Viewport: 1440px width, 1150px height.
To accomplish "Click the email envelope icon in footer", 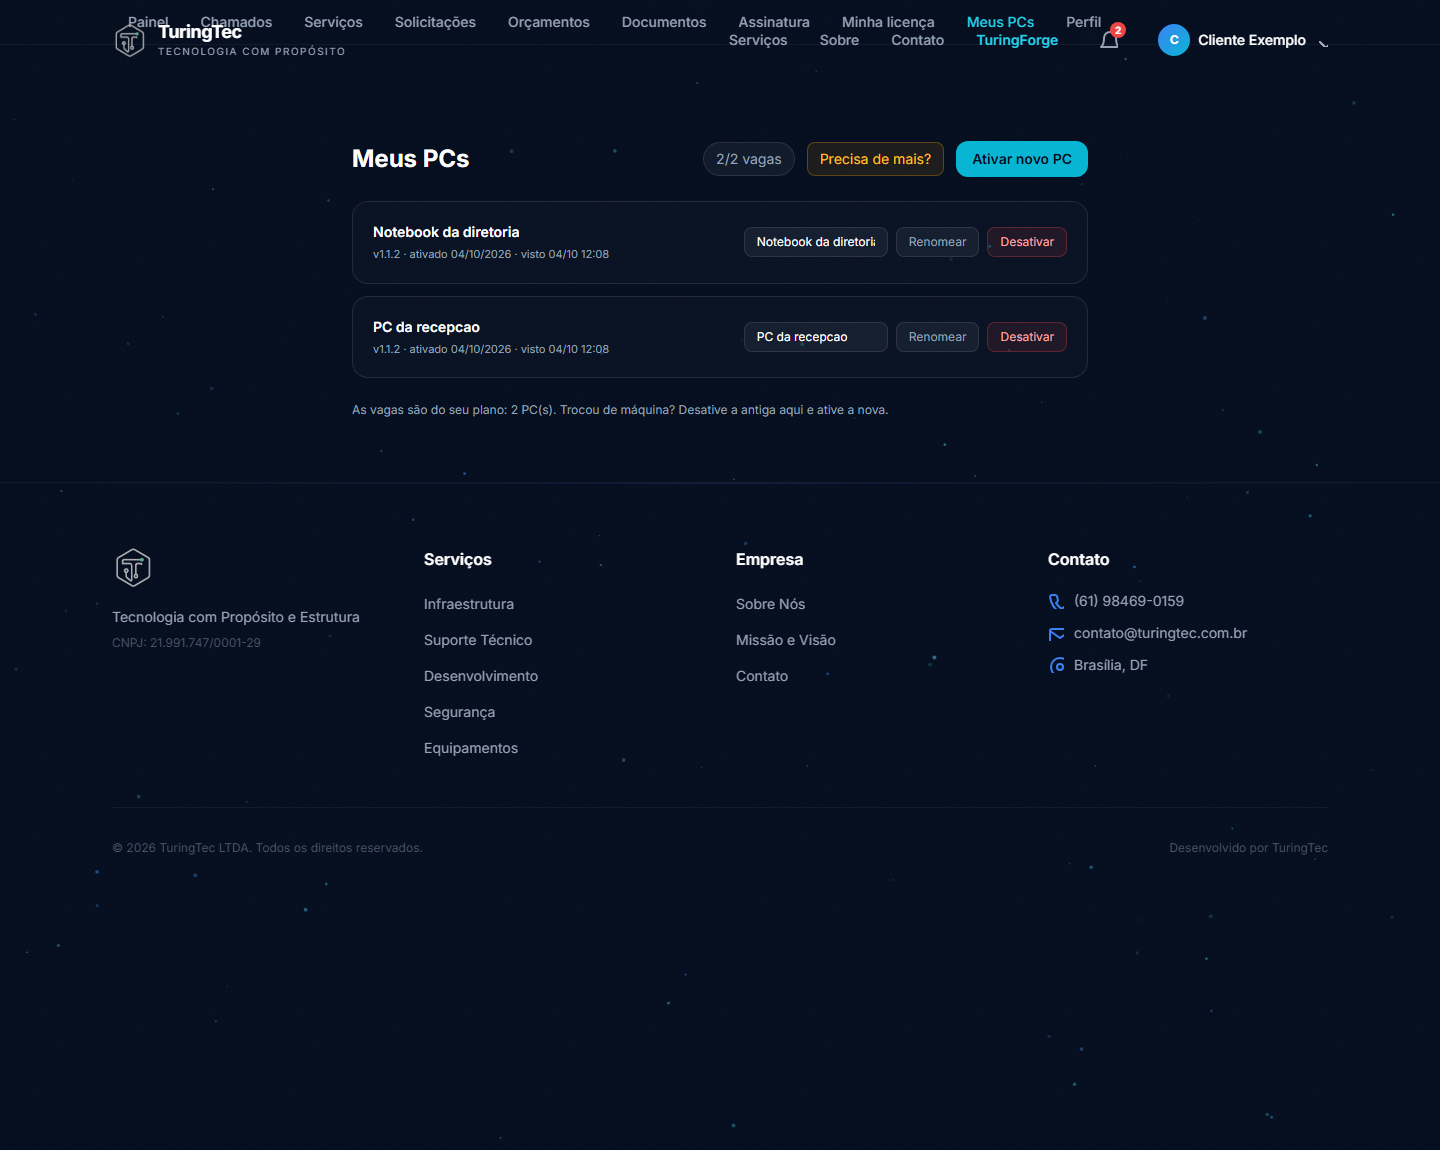I will point(1056,634).
